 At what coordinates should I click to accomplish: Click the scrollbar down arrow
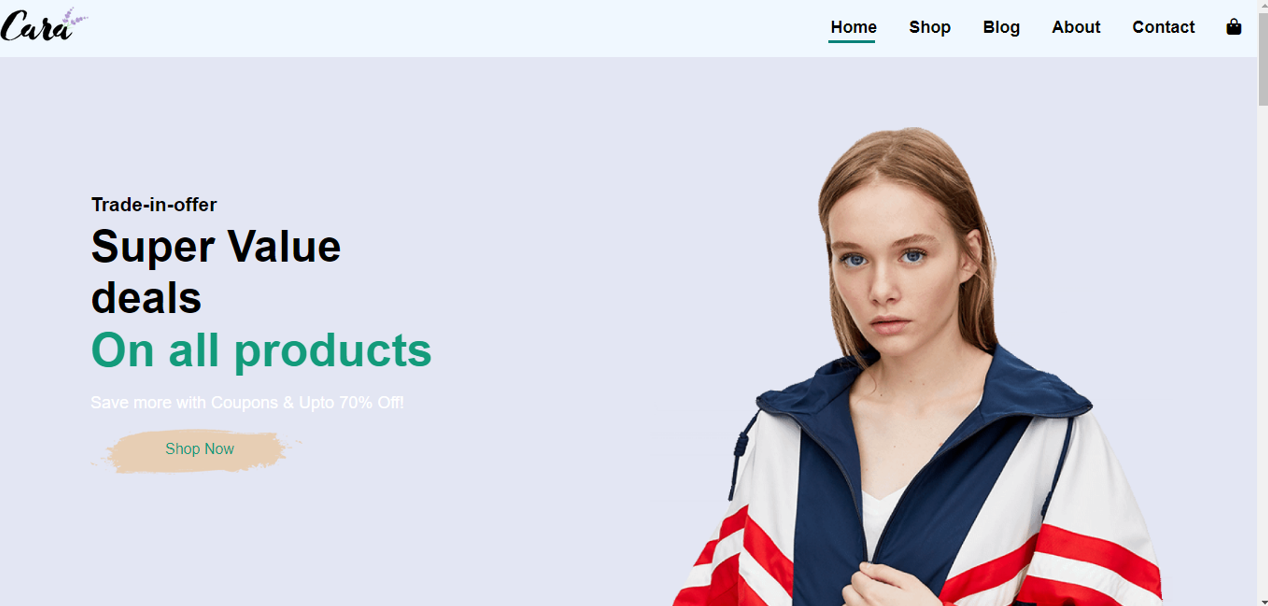[x=1262, y=599]
